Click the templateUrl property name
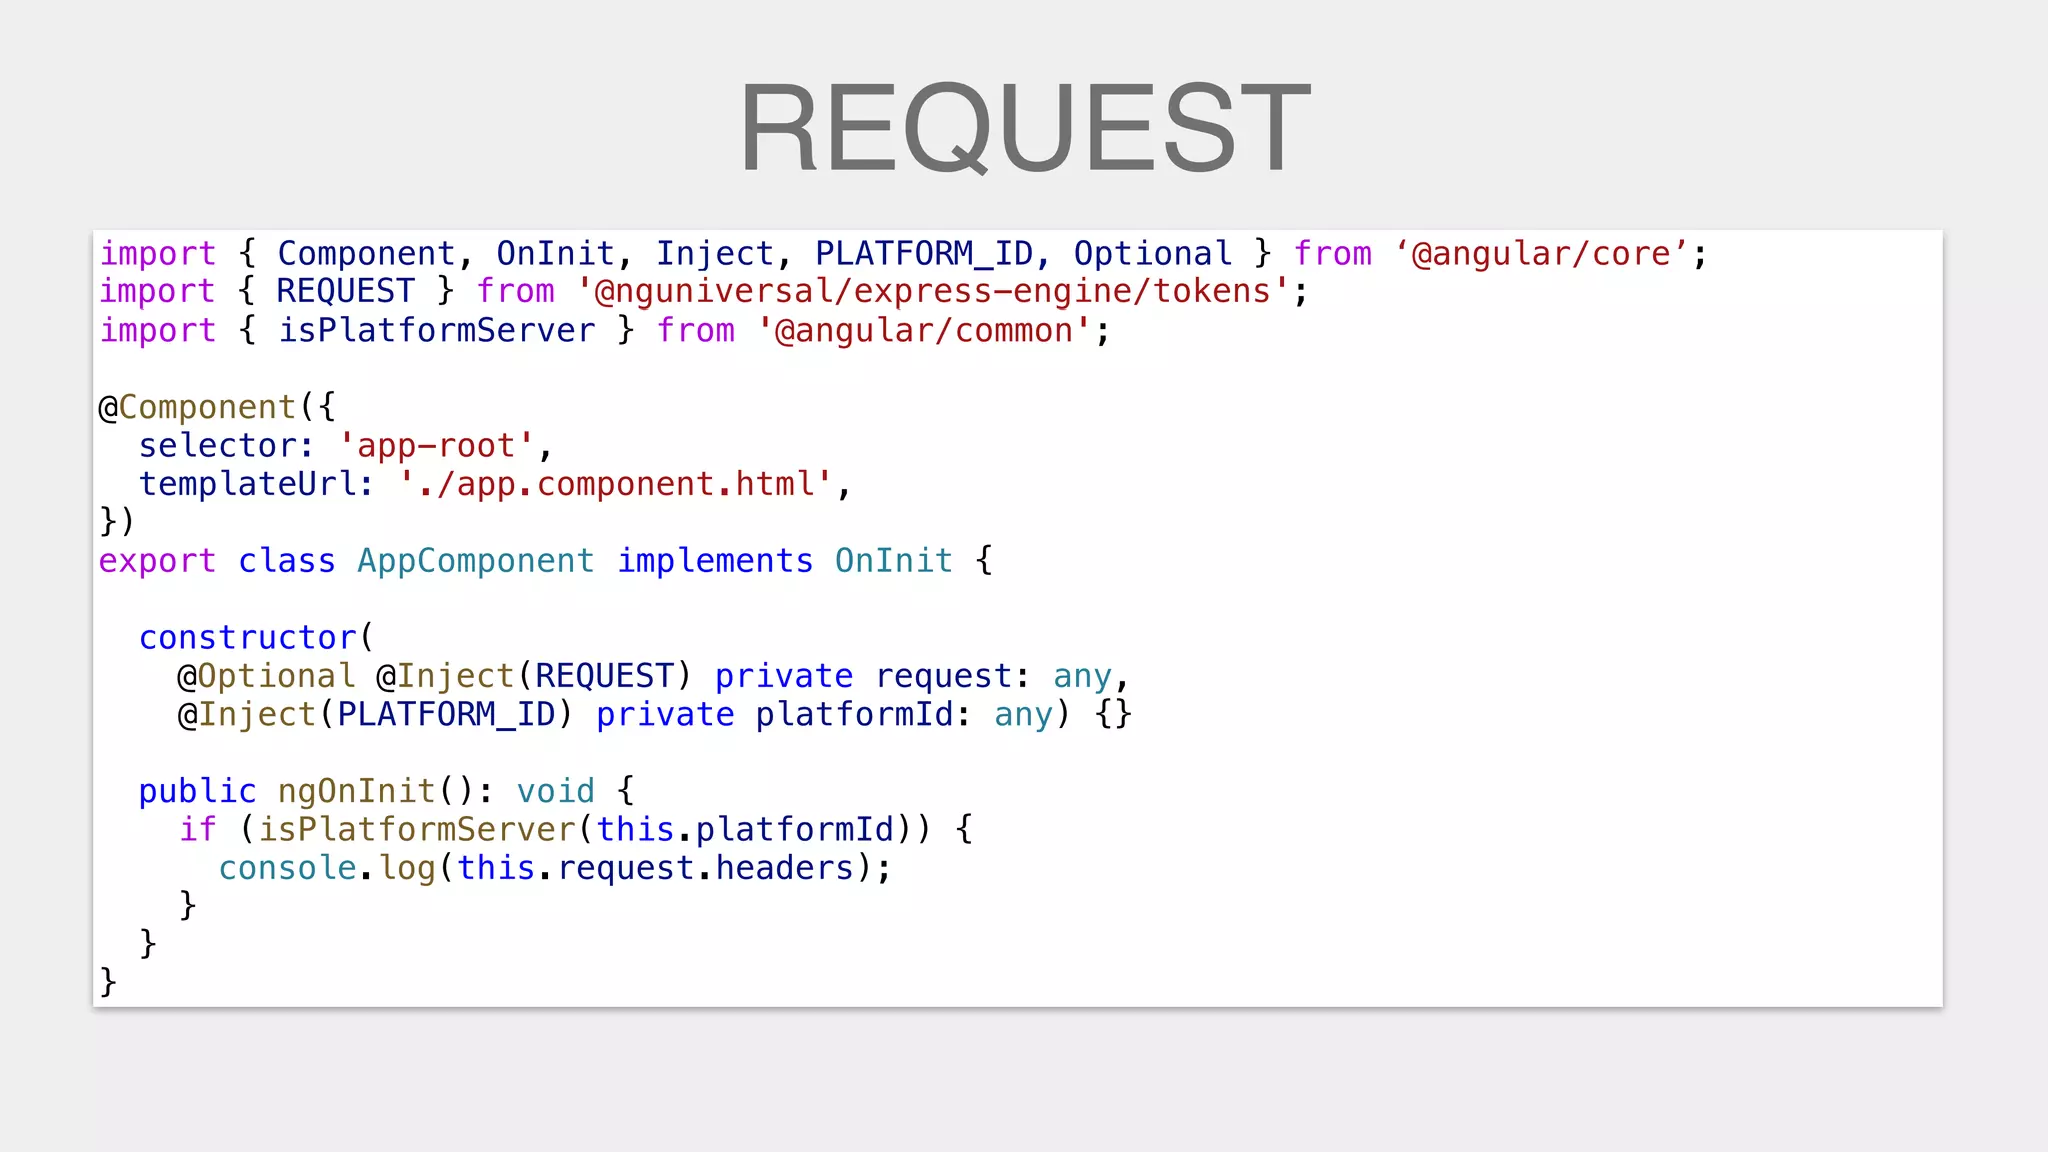Viewport: 2048px width, 1152px height. coord(247,485)
